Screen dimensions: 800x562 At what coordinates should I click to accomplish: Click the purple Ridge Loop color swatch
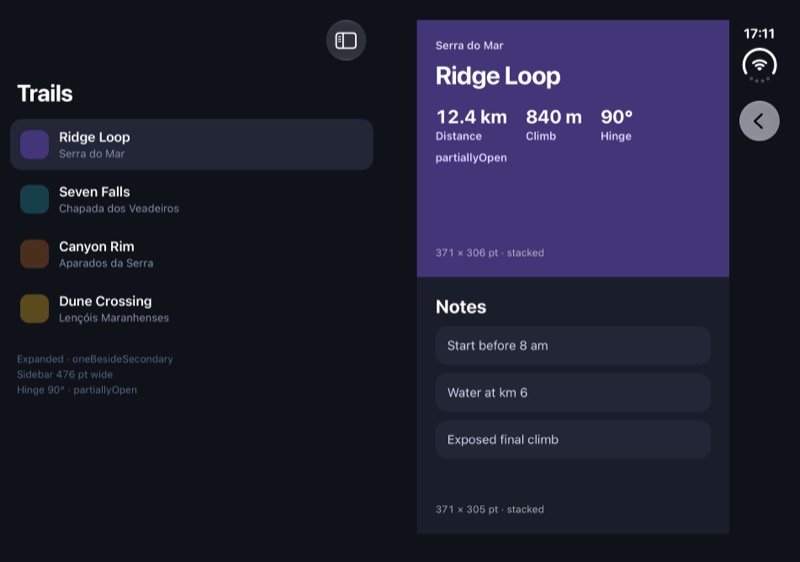35,144
